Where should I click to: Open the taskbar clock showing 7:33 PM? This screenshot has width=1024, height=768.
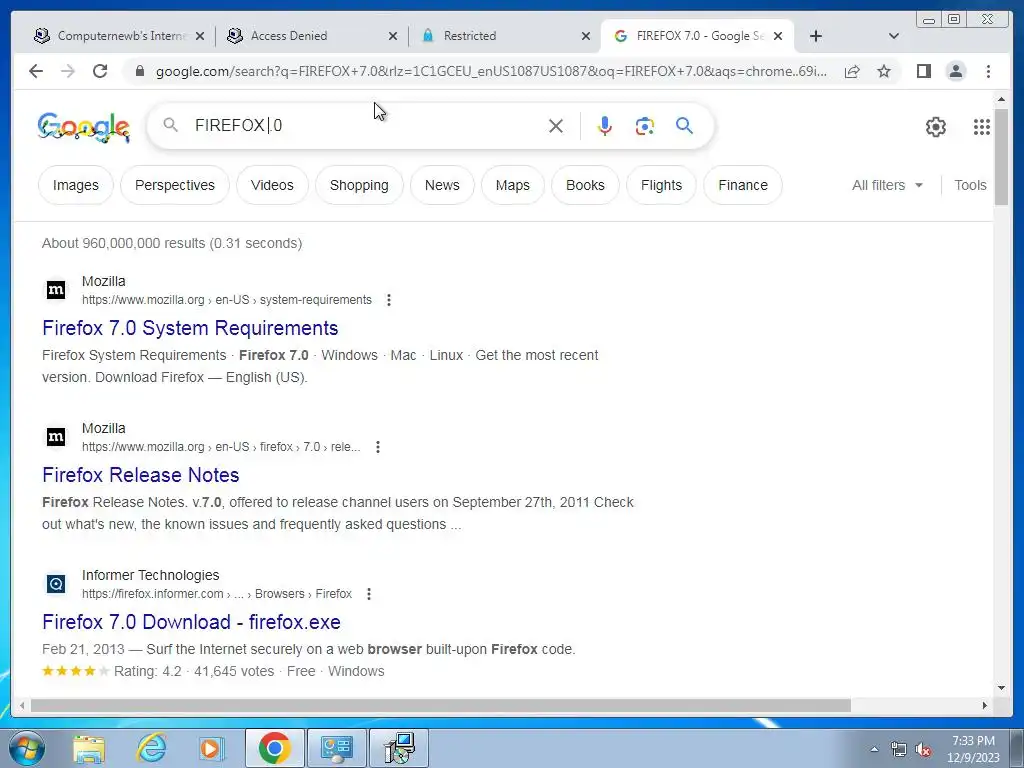pos(973,749)
